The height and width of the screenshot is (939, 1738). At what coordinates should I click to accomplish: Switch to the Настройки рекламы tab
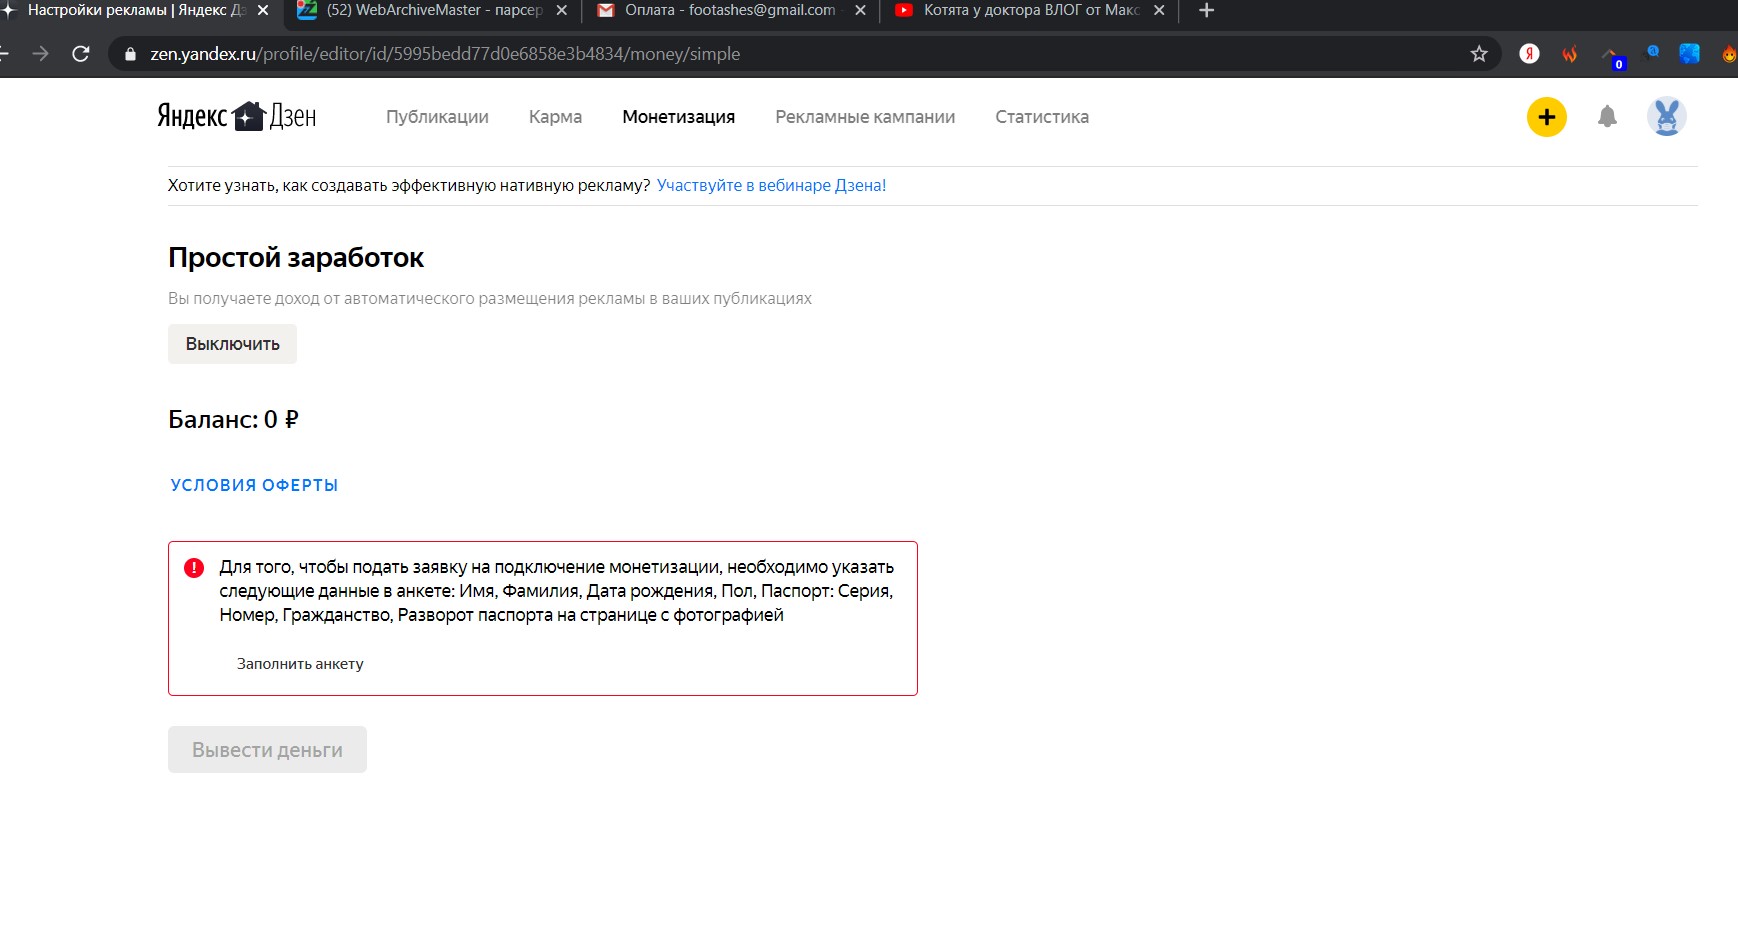tap(137, 10)
